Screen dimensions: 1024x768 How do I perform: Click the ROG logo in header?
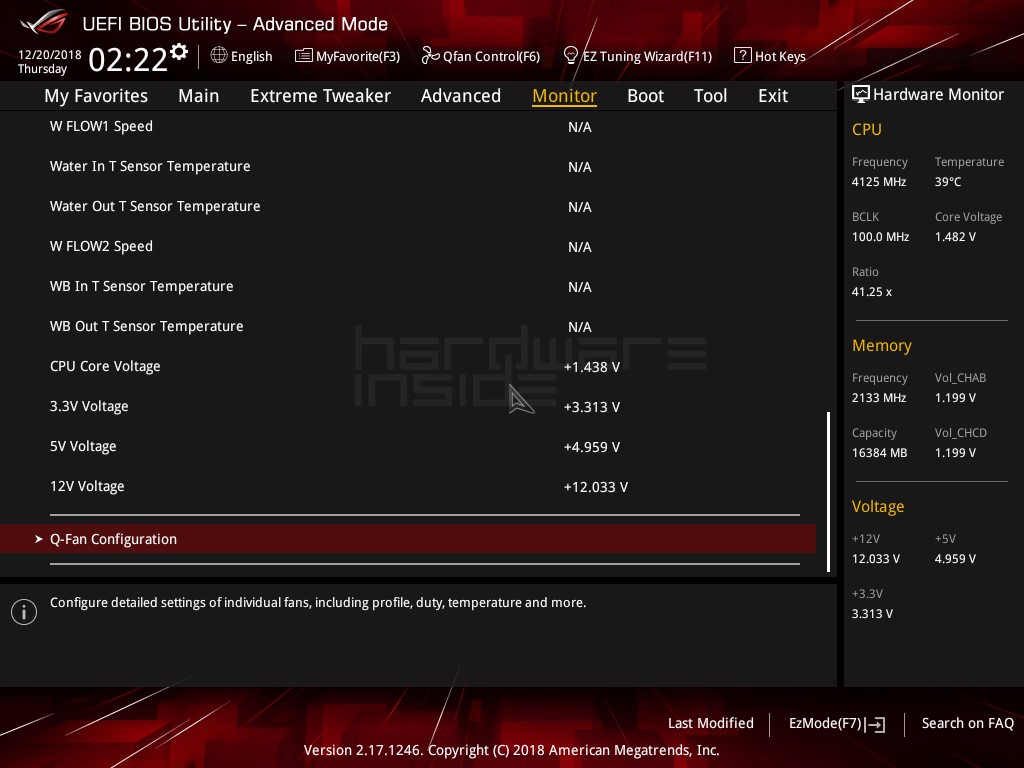pos(44,22)
